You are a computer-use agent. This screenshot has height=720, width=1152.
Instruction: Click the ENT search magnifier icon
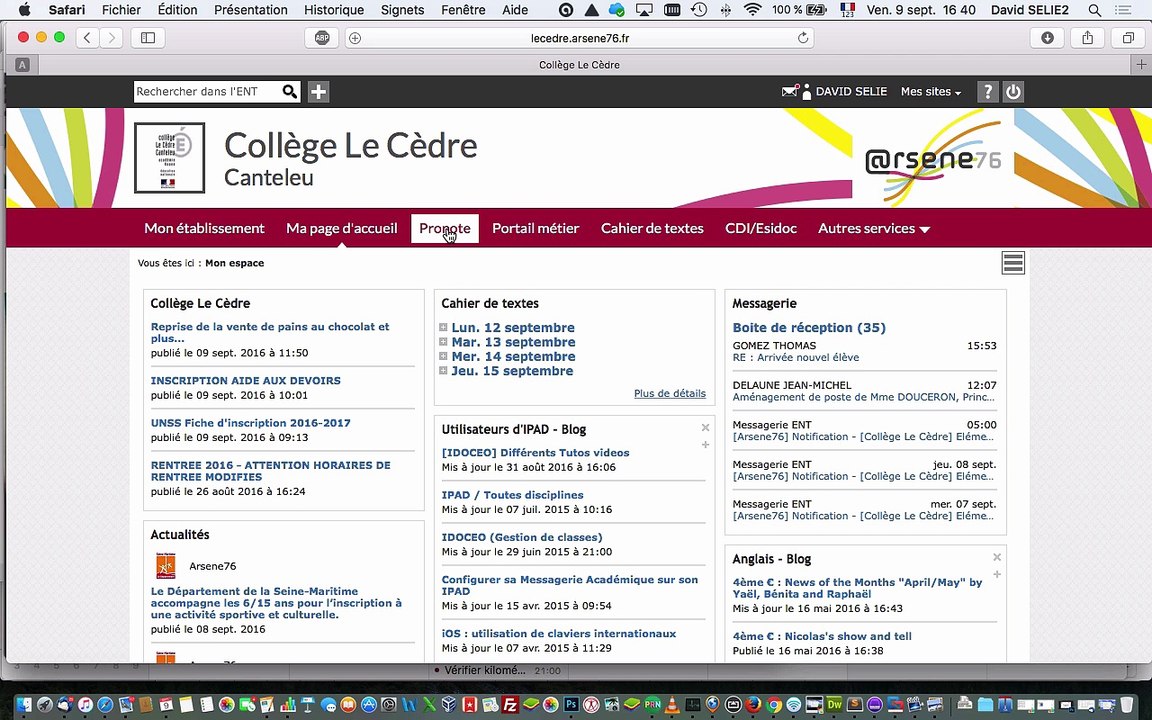289,92
